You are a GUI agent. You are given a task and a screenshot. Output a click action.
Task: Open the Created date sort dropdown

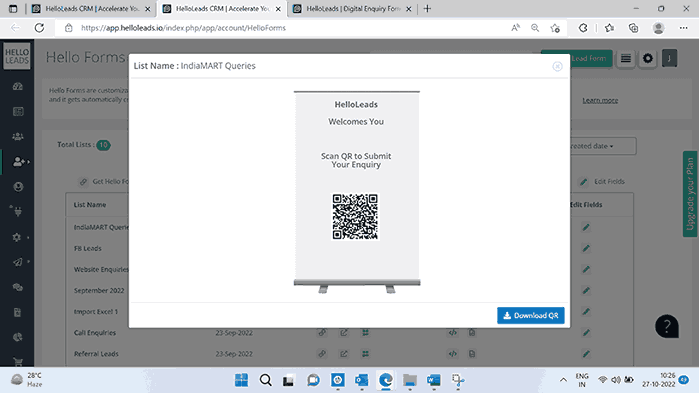point(603,146)
